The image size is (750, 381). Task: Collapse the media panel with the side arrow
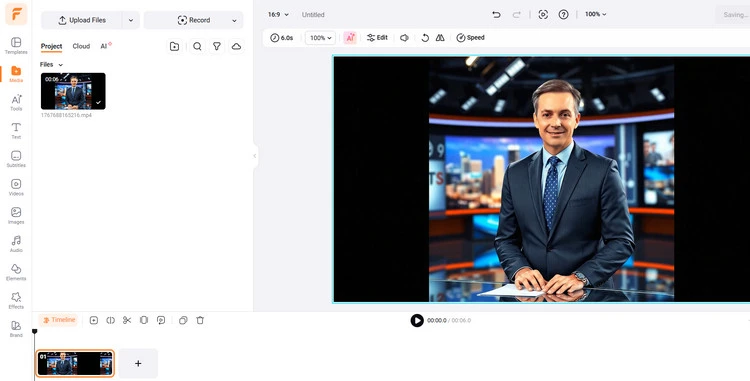[254, 156]
